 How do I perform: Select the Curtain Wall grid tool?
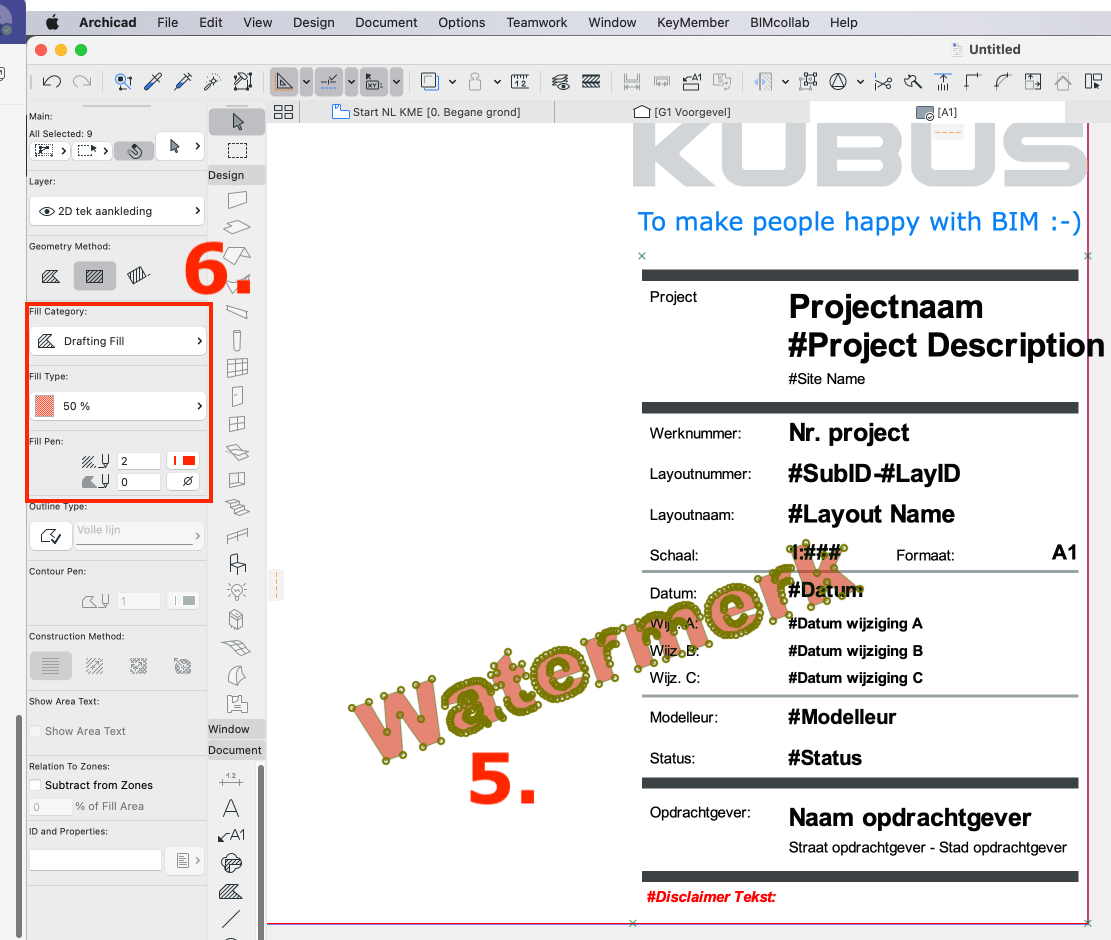pos(237,368)
